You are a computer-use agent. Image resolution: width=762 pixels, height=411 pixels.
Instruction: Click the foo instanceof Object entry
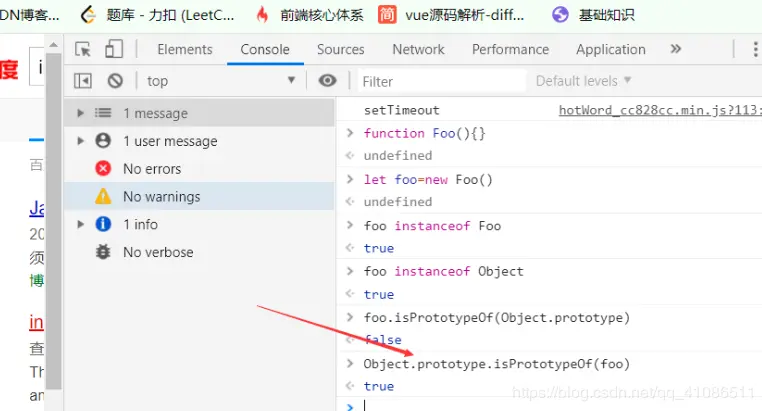(x=444, y=271)
